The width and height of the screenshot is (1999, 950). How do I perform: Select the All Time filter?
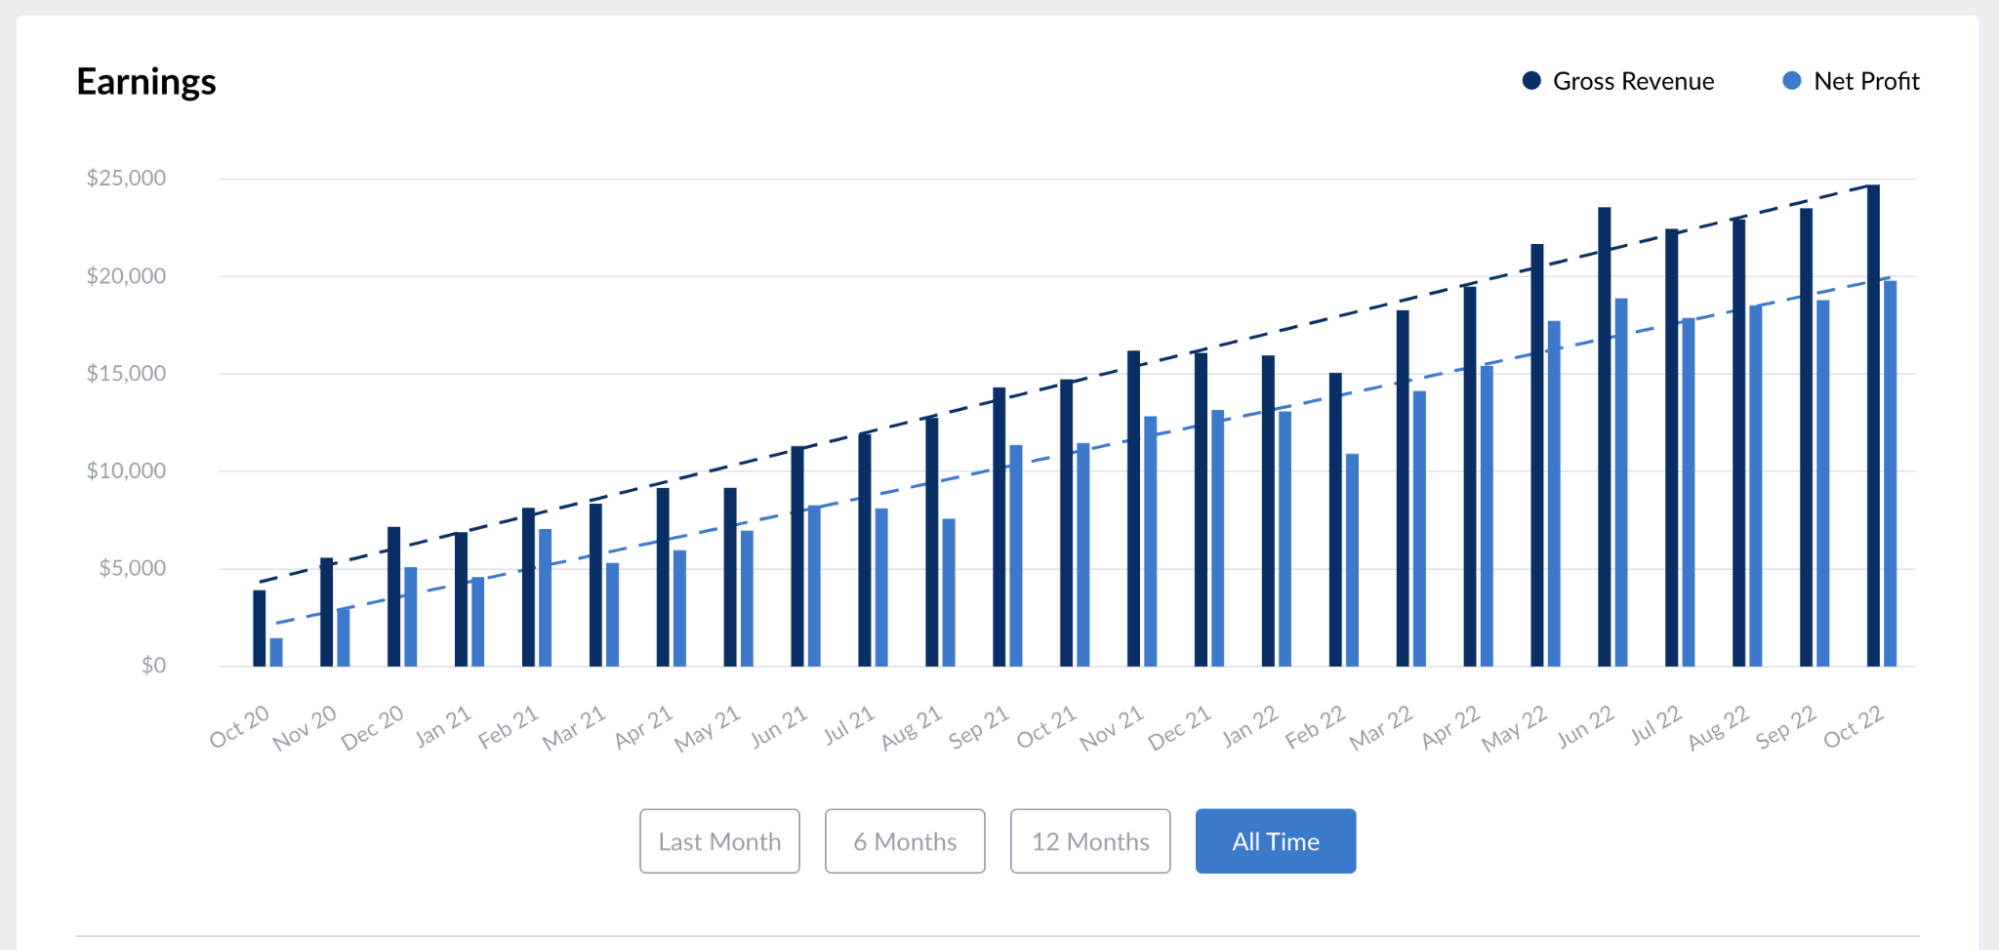[x=1275, y=841]
